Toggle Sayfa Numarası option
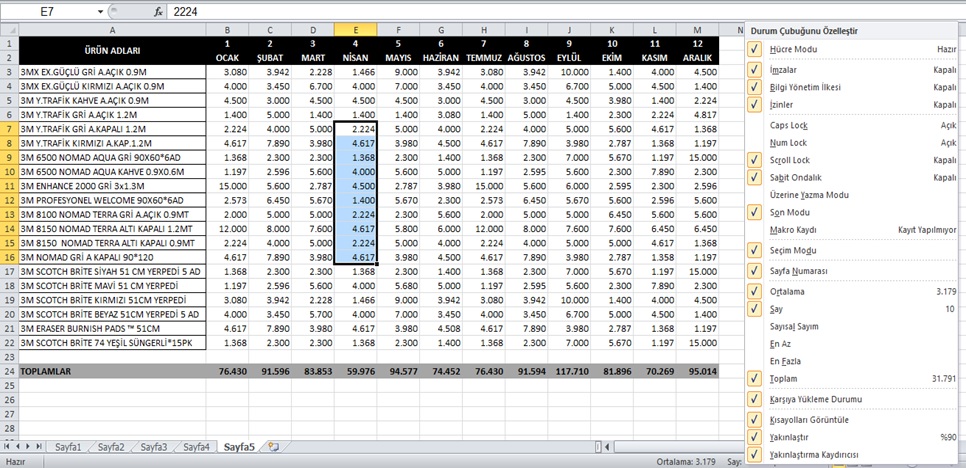 (x=853, y=271)
